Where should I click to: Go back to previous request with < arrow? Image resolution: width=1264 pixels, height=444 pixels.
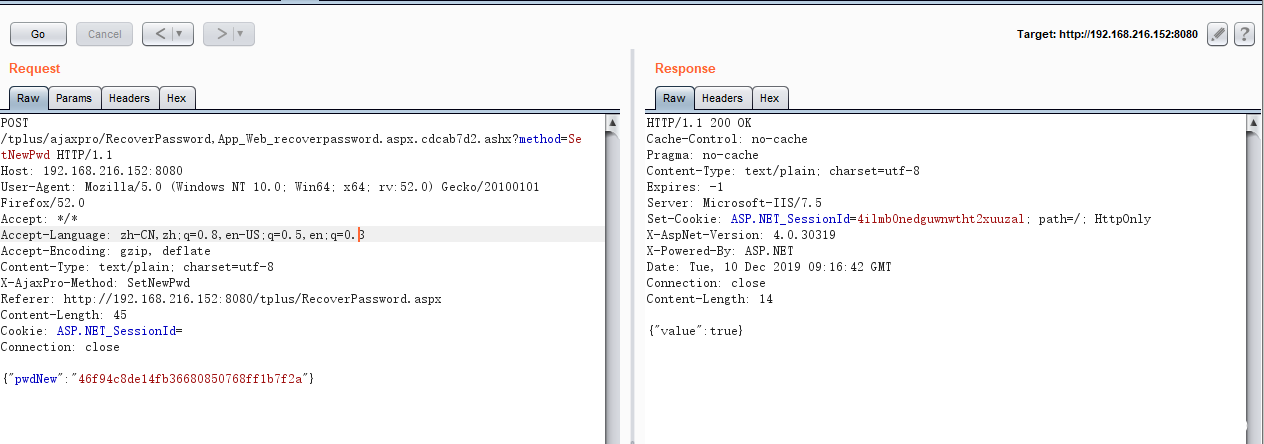(x=159, y=34)
